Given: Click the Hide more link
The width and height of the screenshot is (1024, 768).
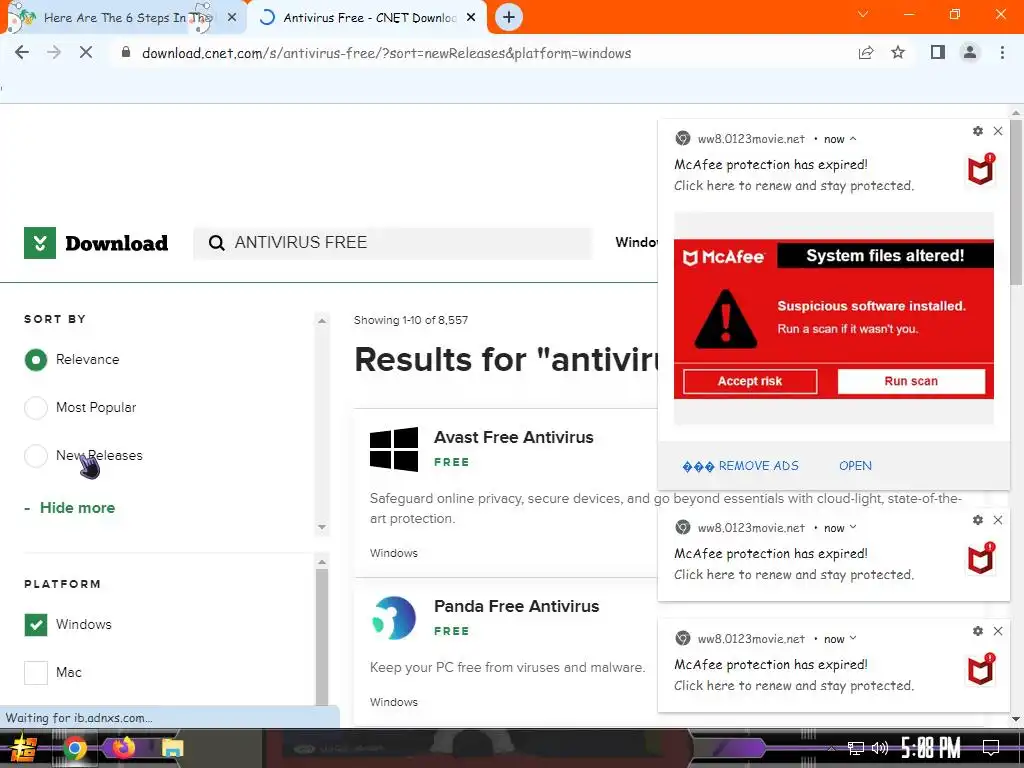Looking at the screenshot, I should [x=77, y=507].
